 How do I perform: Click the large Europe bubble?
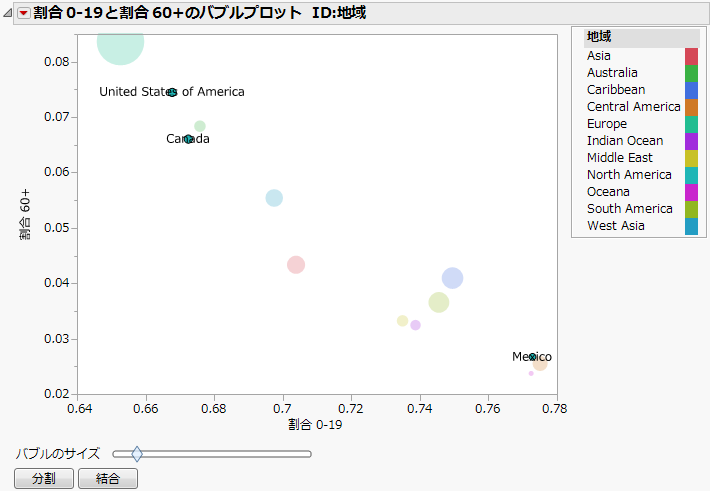tap(120, 44)
